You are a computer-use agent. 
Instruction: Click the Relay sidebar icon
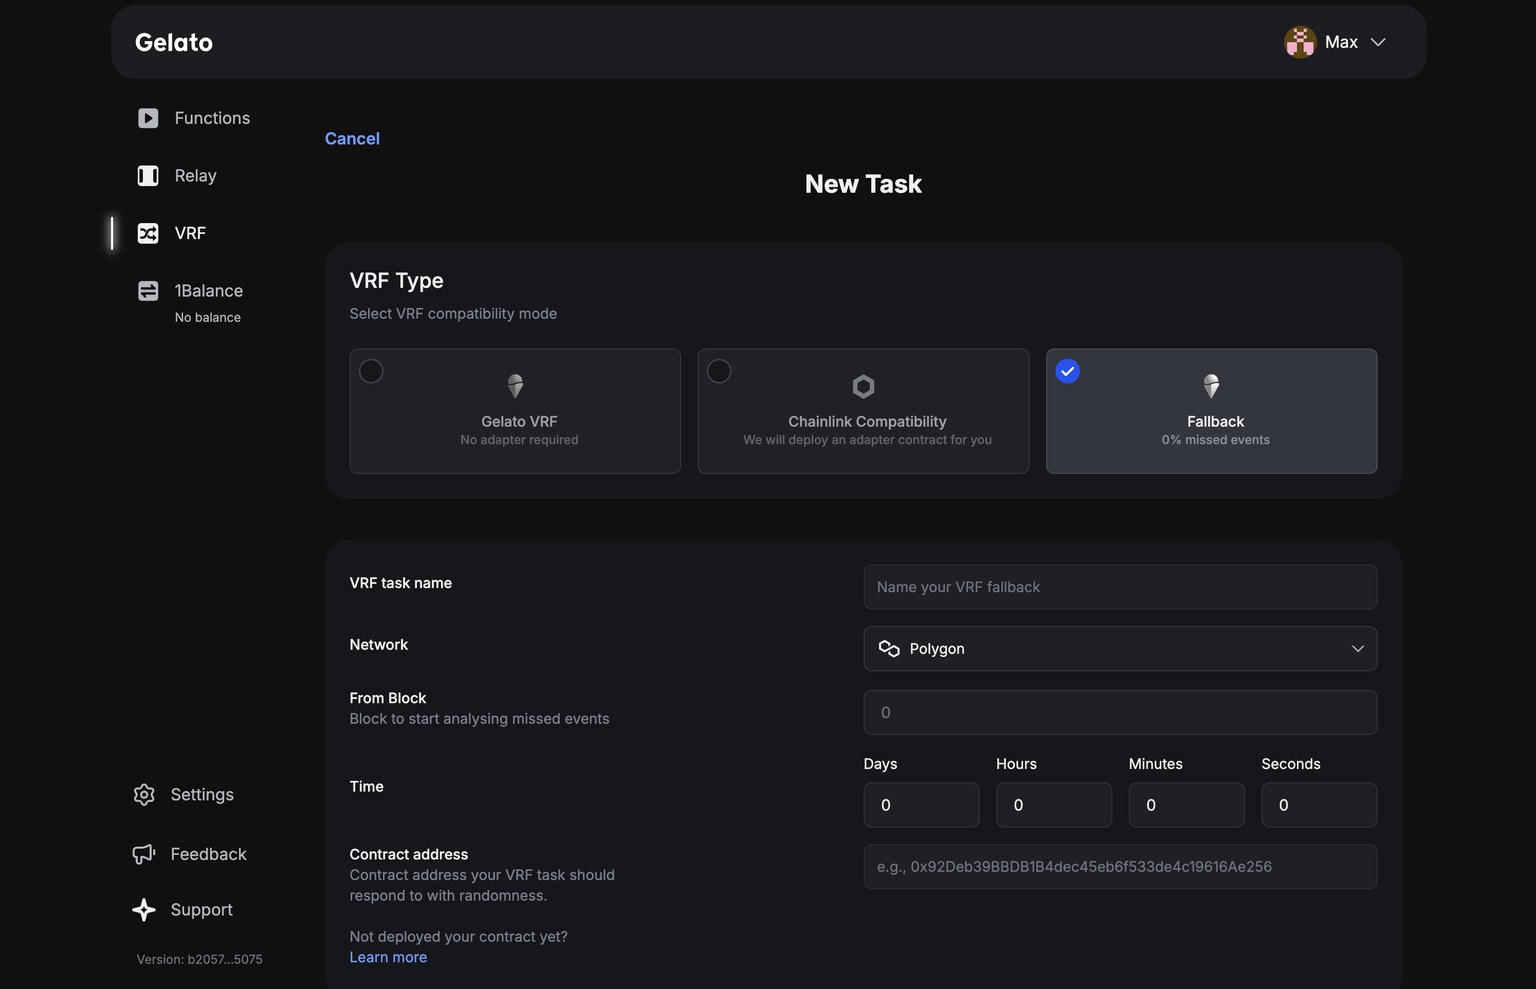148,176
